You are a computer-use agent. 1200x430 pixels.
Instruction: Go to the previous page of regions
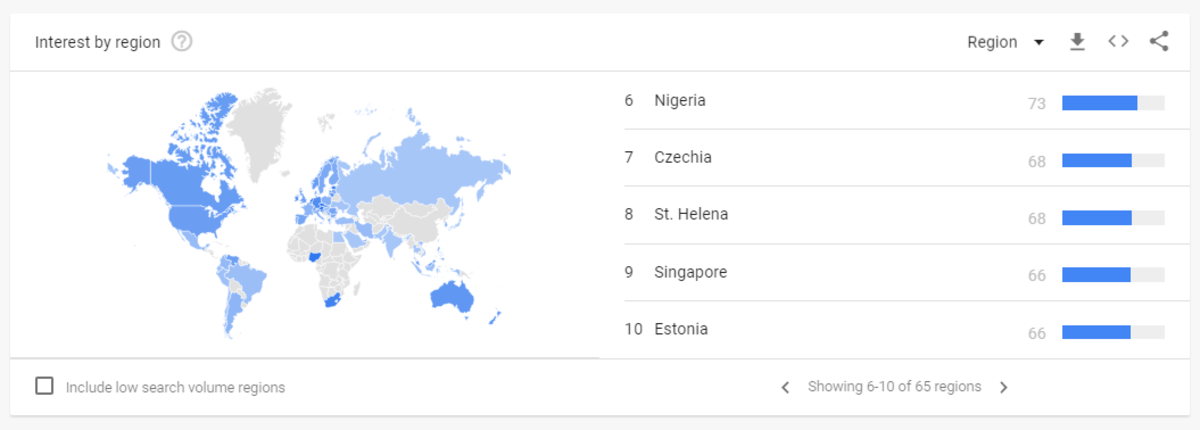pos(786,387)
